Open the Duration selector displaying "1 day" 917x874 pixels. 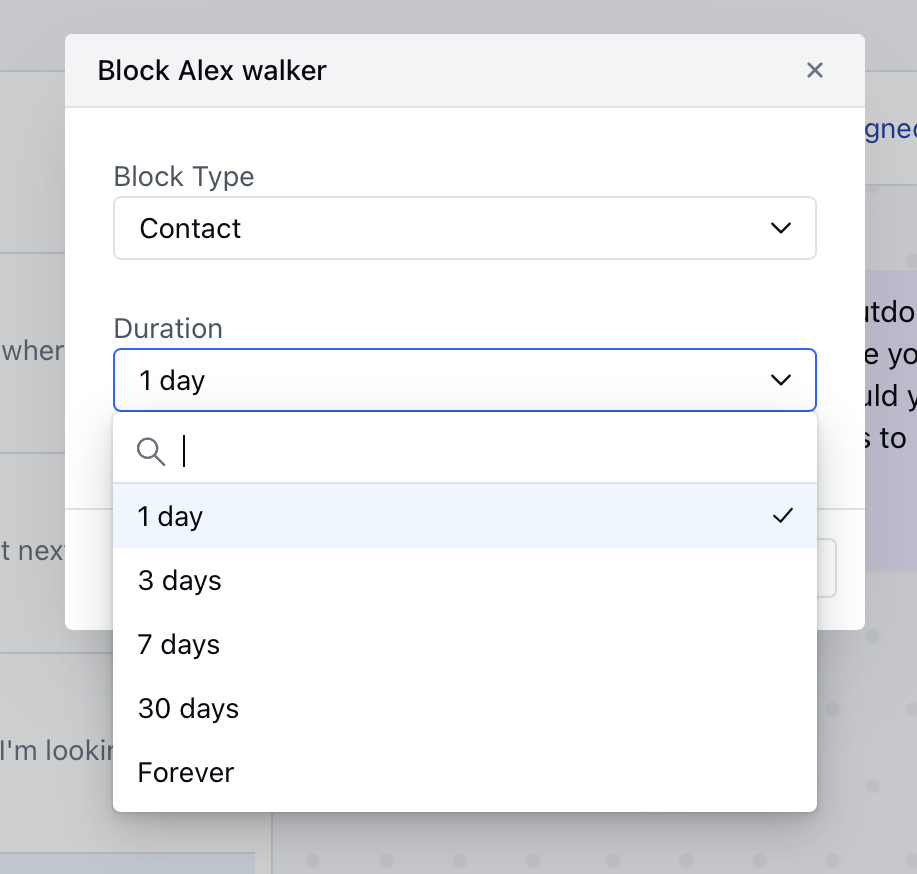tap(465, 380)
